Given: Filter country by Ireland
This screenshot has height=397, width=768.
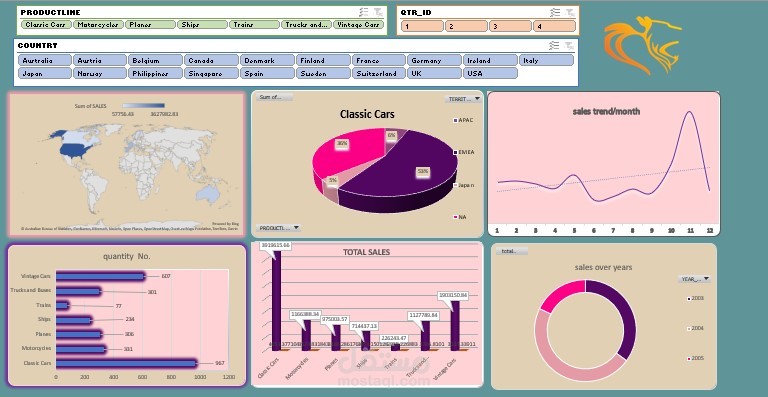Looking at the screenshot, I should click(490, 60).
